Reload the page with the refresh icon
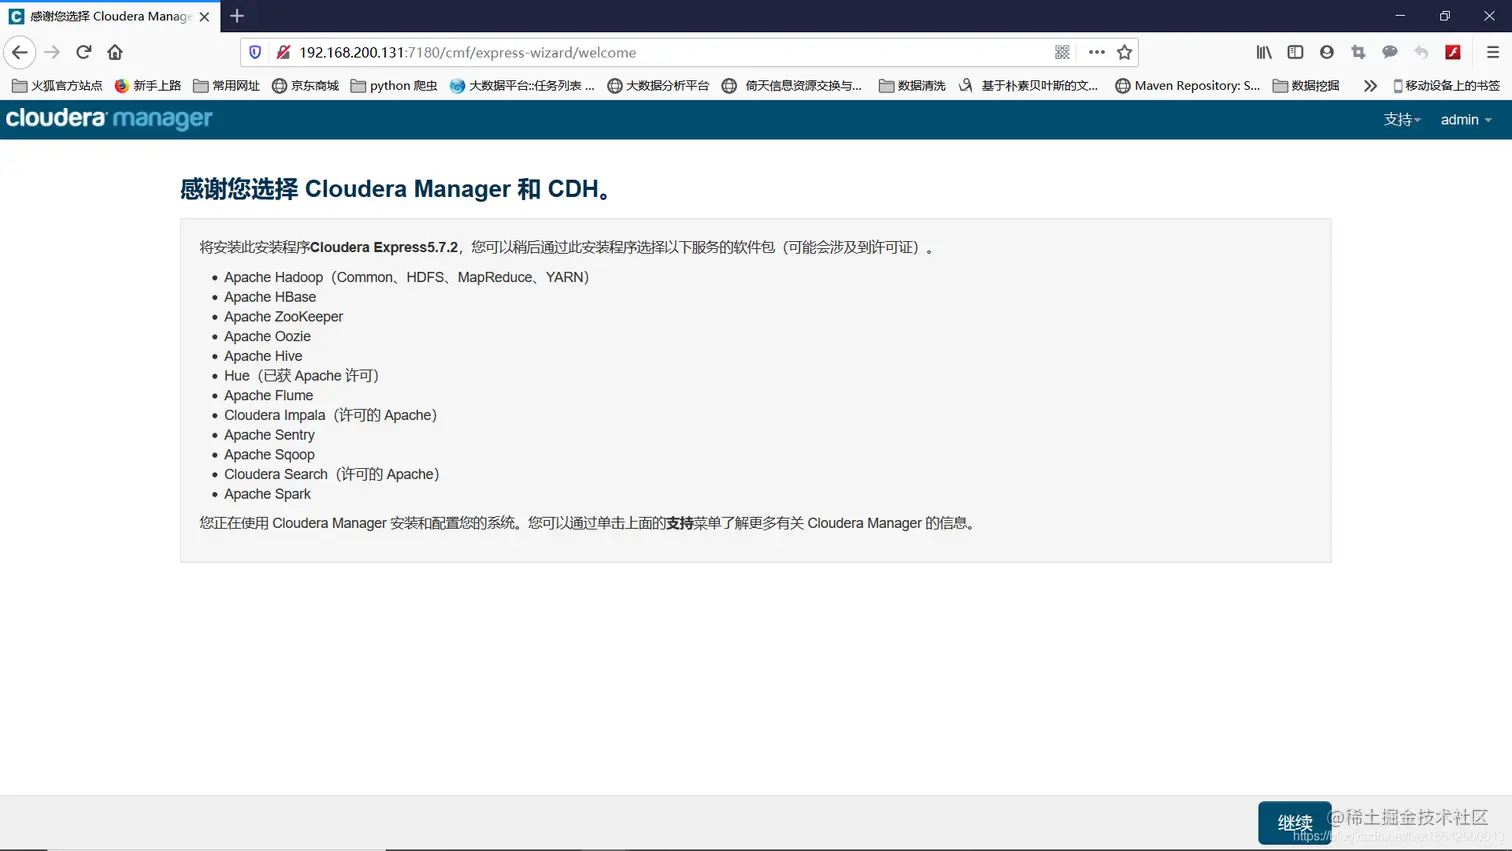This screenshot has width=1512, height=851. (84, 52)
